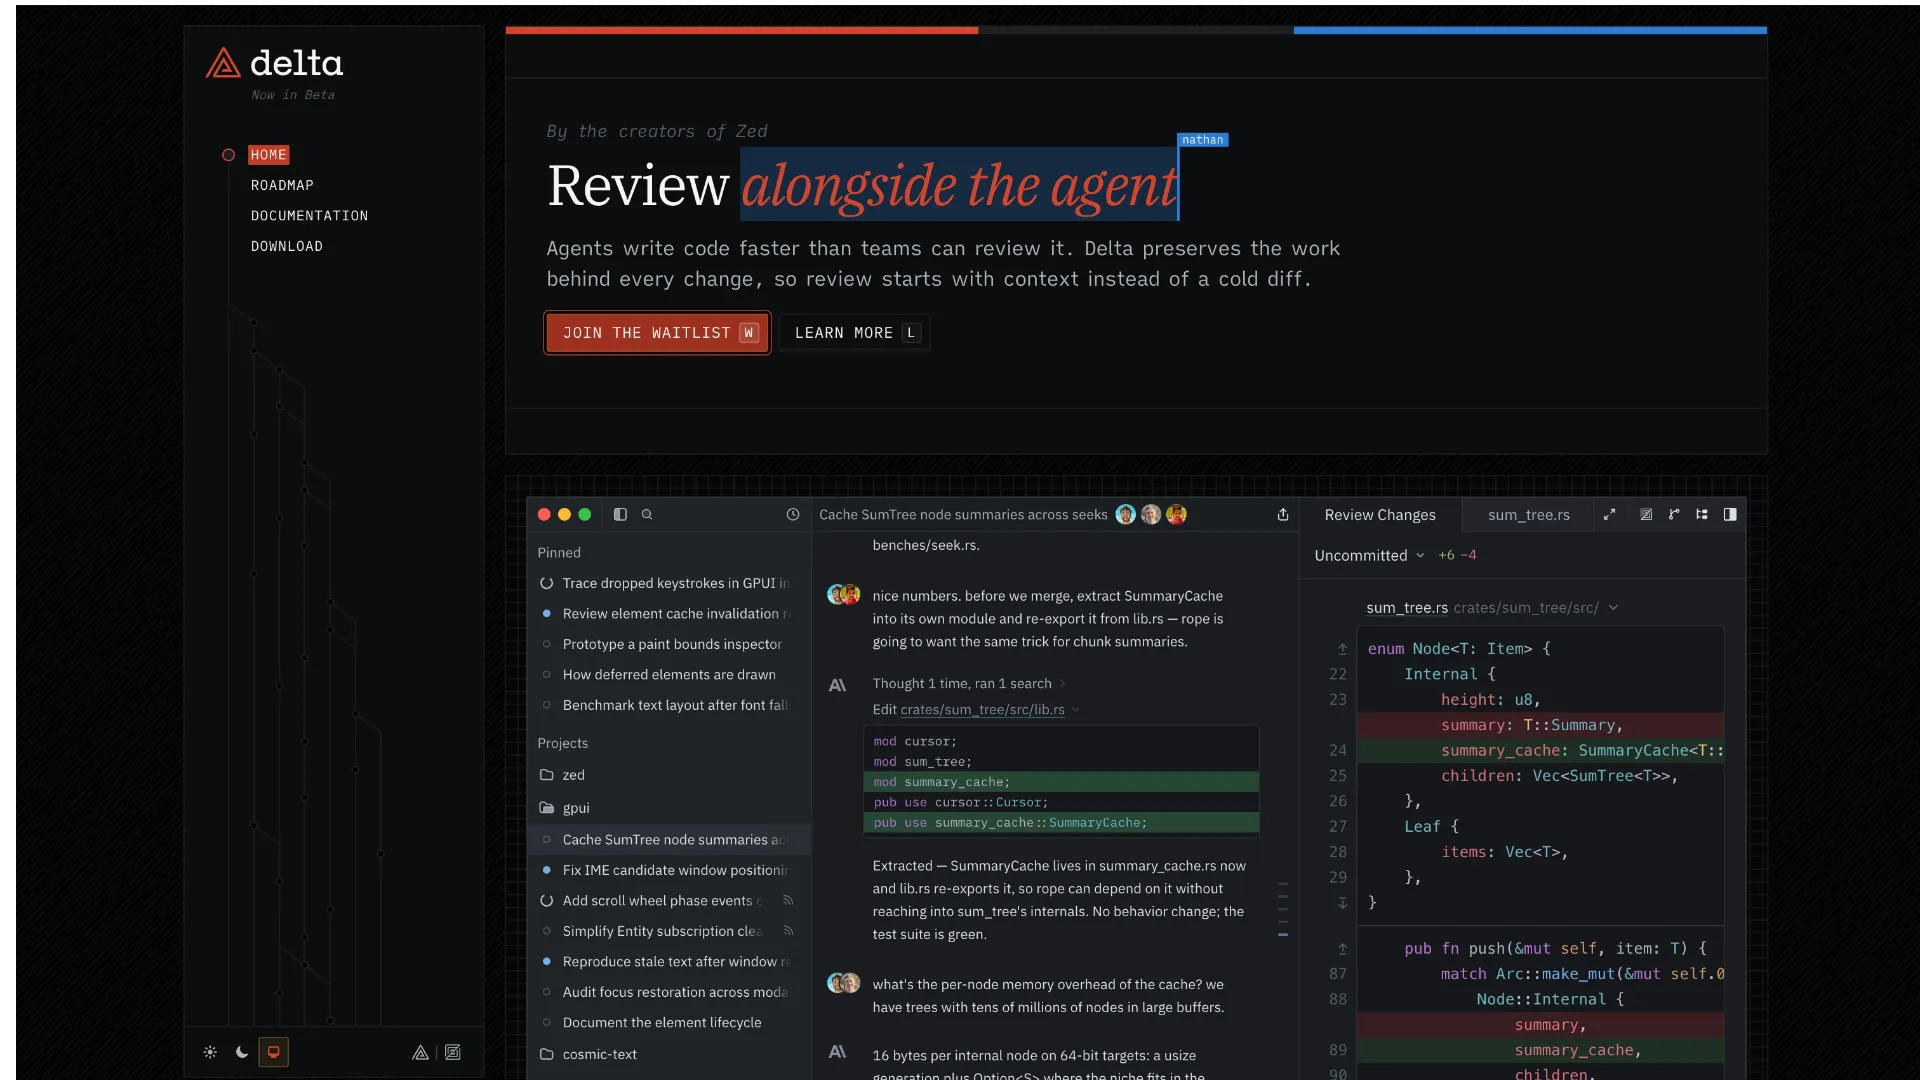The height and width of the screenshot is (1080, 1920).
Task: Click the git branch icon in review toolbar
Action: coord(1674,514)
